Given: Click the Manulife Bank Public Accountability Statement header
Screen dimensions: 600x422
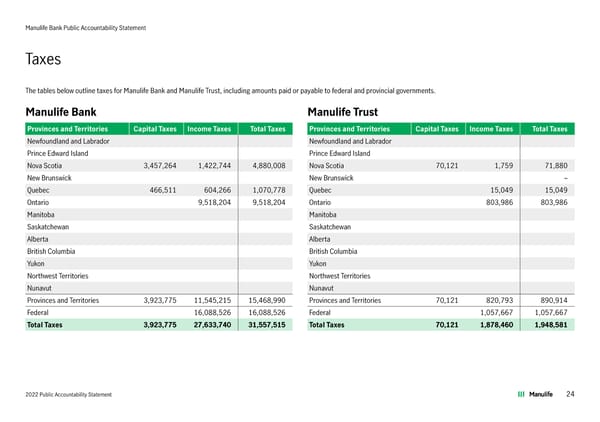Looking at the screenshot, I should tap(87, 27).
